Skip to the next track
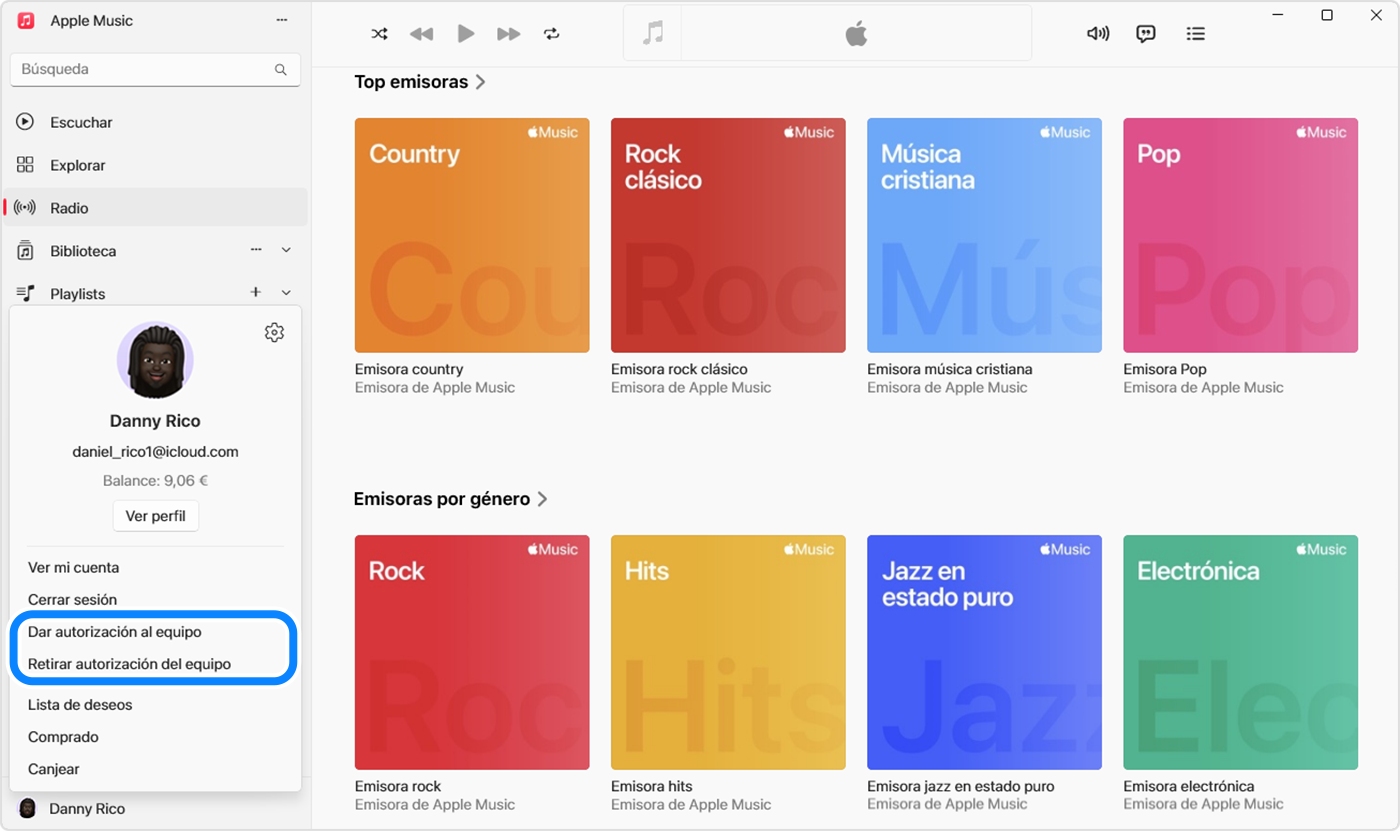This screenshot has height=832, width=1400. 509,34
